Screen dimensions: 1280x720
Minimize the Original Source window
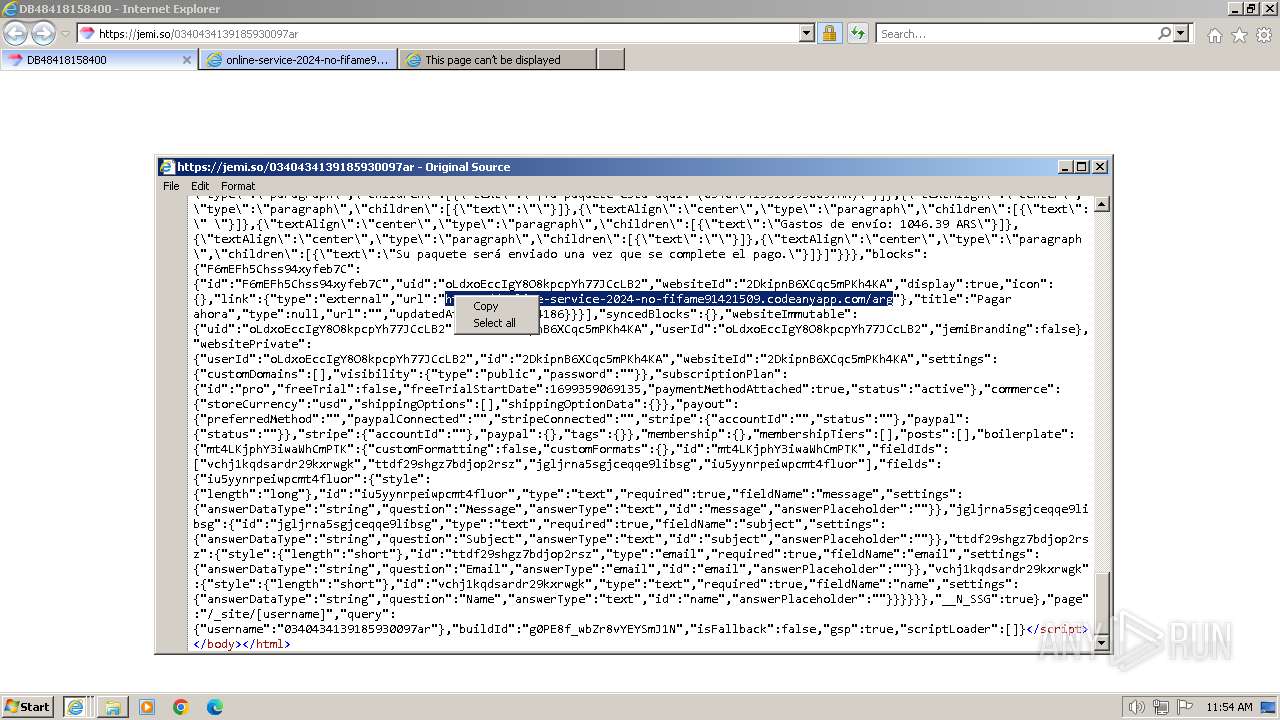pos(1067,167)
